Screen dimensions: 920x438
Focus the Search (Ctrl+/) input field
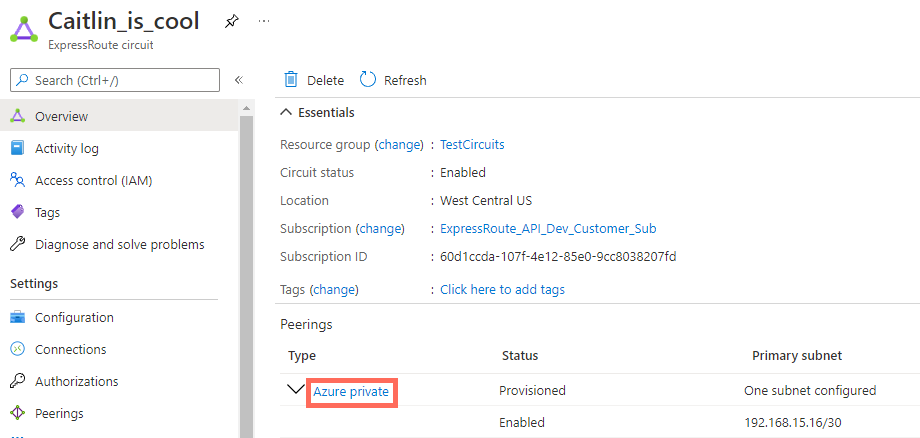click(x=115, y=80)
